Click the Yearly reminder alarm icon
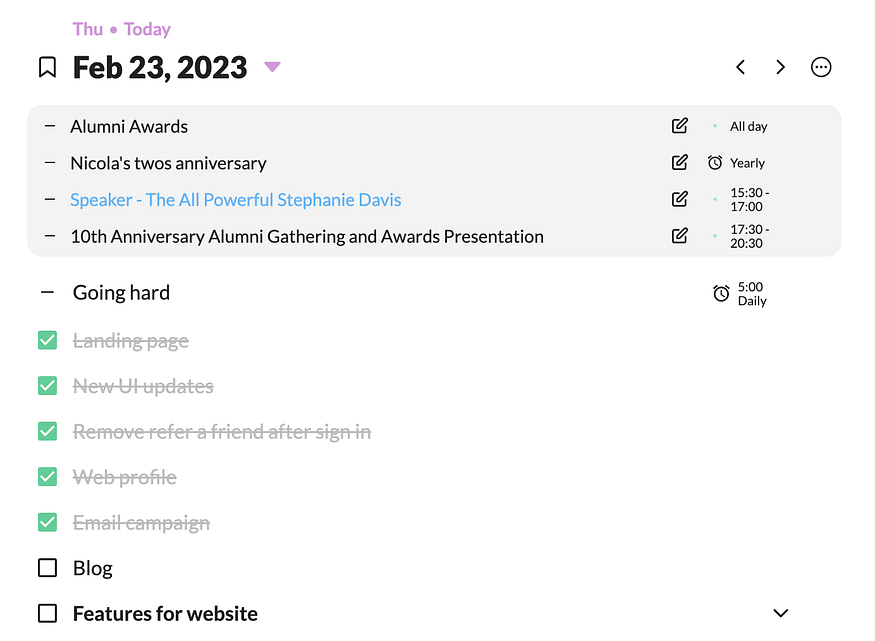Screen dimensions: 875x641 (x=715, y=163)
